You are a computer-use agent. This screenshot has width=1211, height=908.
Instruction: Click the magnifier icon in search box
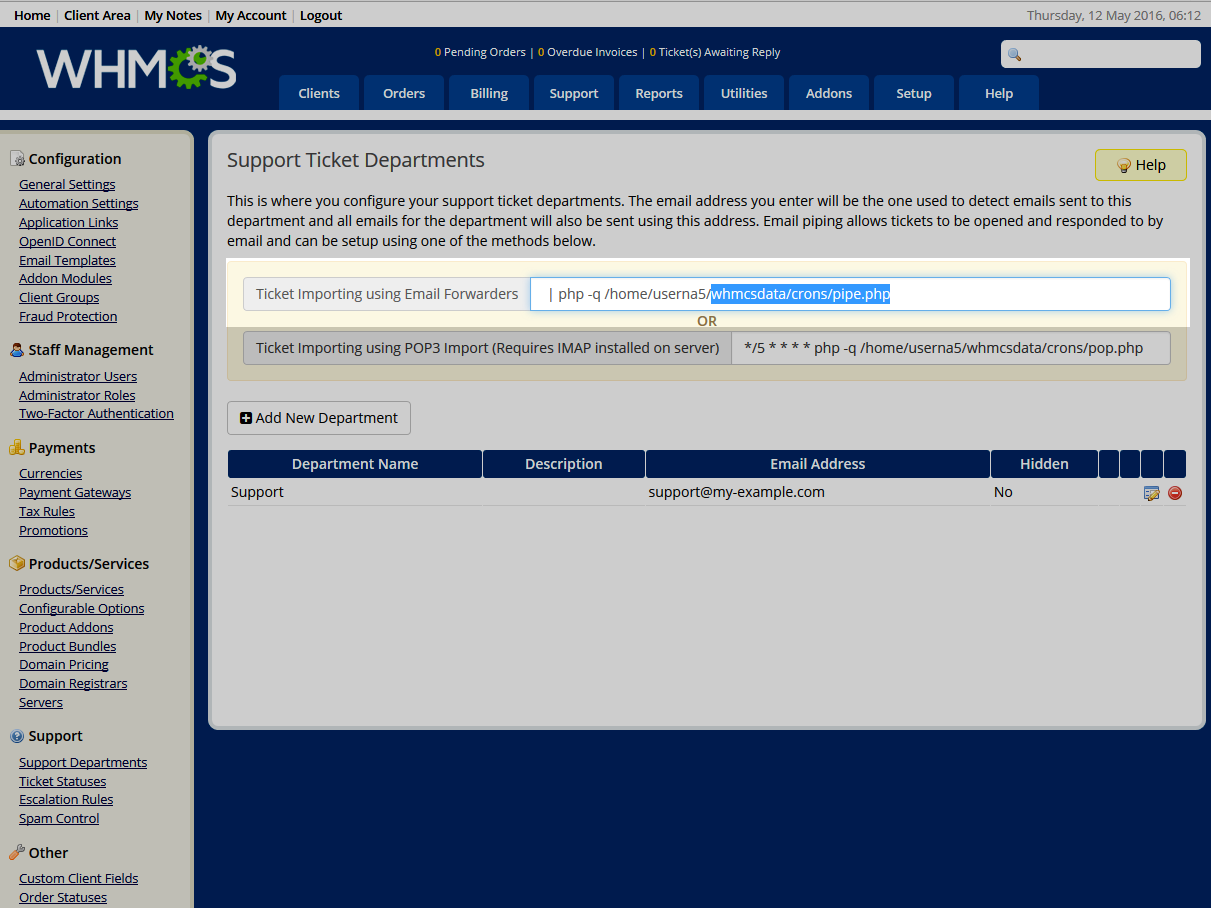[x=1014, y=55]
